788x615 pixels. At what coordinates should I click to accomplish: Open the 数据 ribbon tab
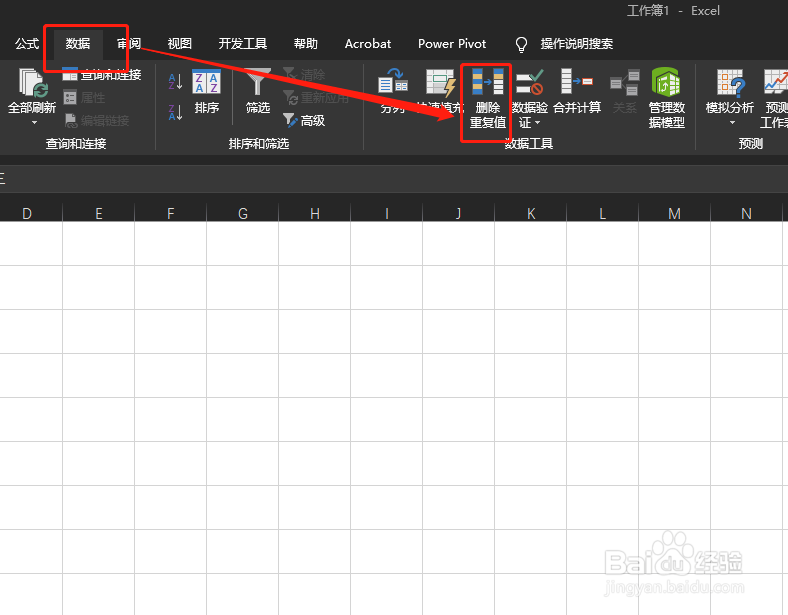tap(78, 44)
